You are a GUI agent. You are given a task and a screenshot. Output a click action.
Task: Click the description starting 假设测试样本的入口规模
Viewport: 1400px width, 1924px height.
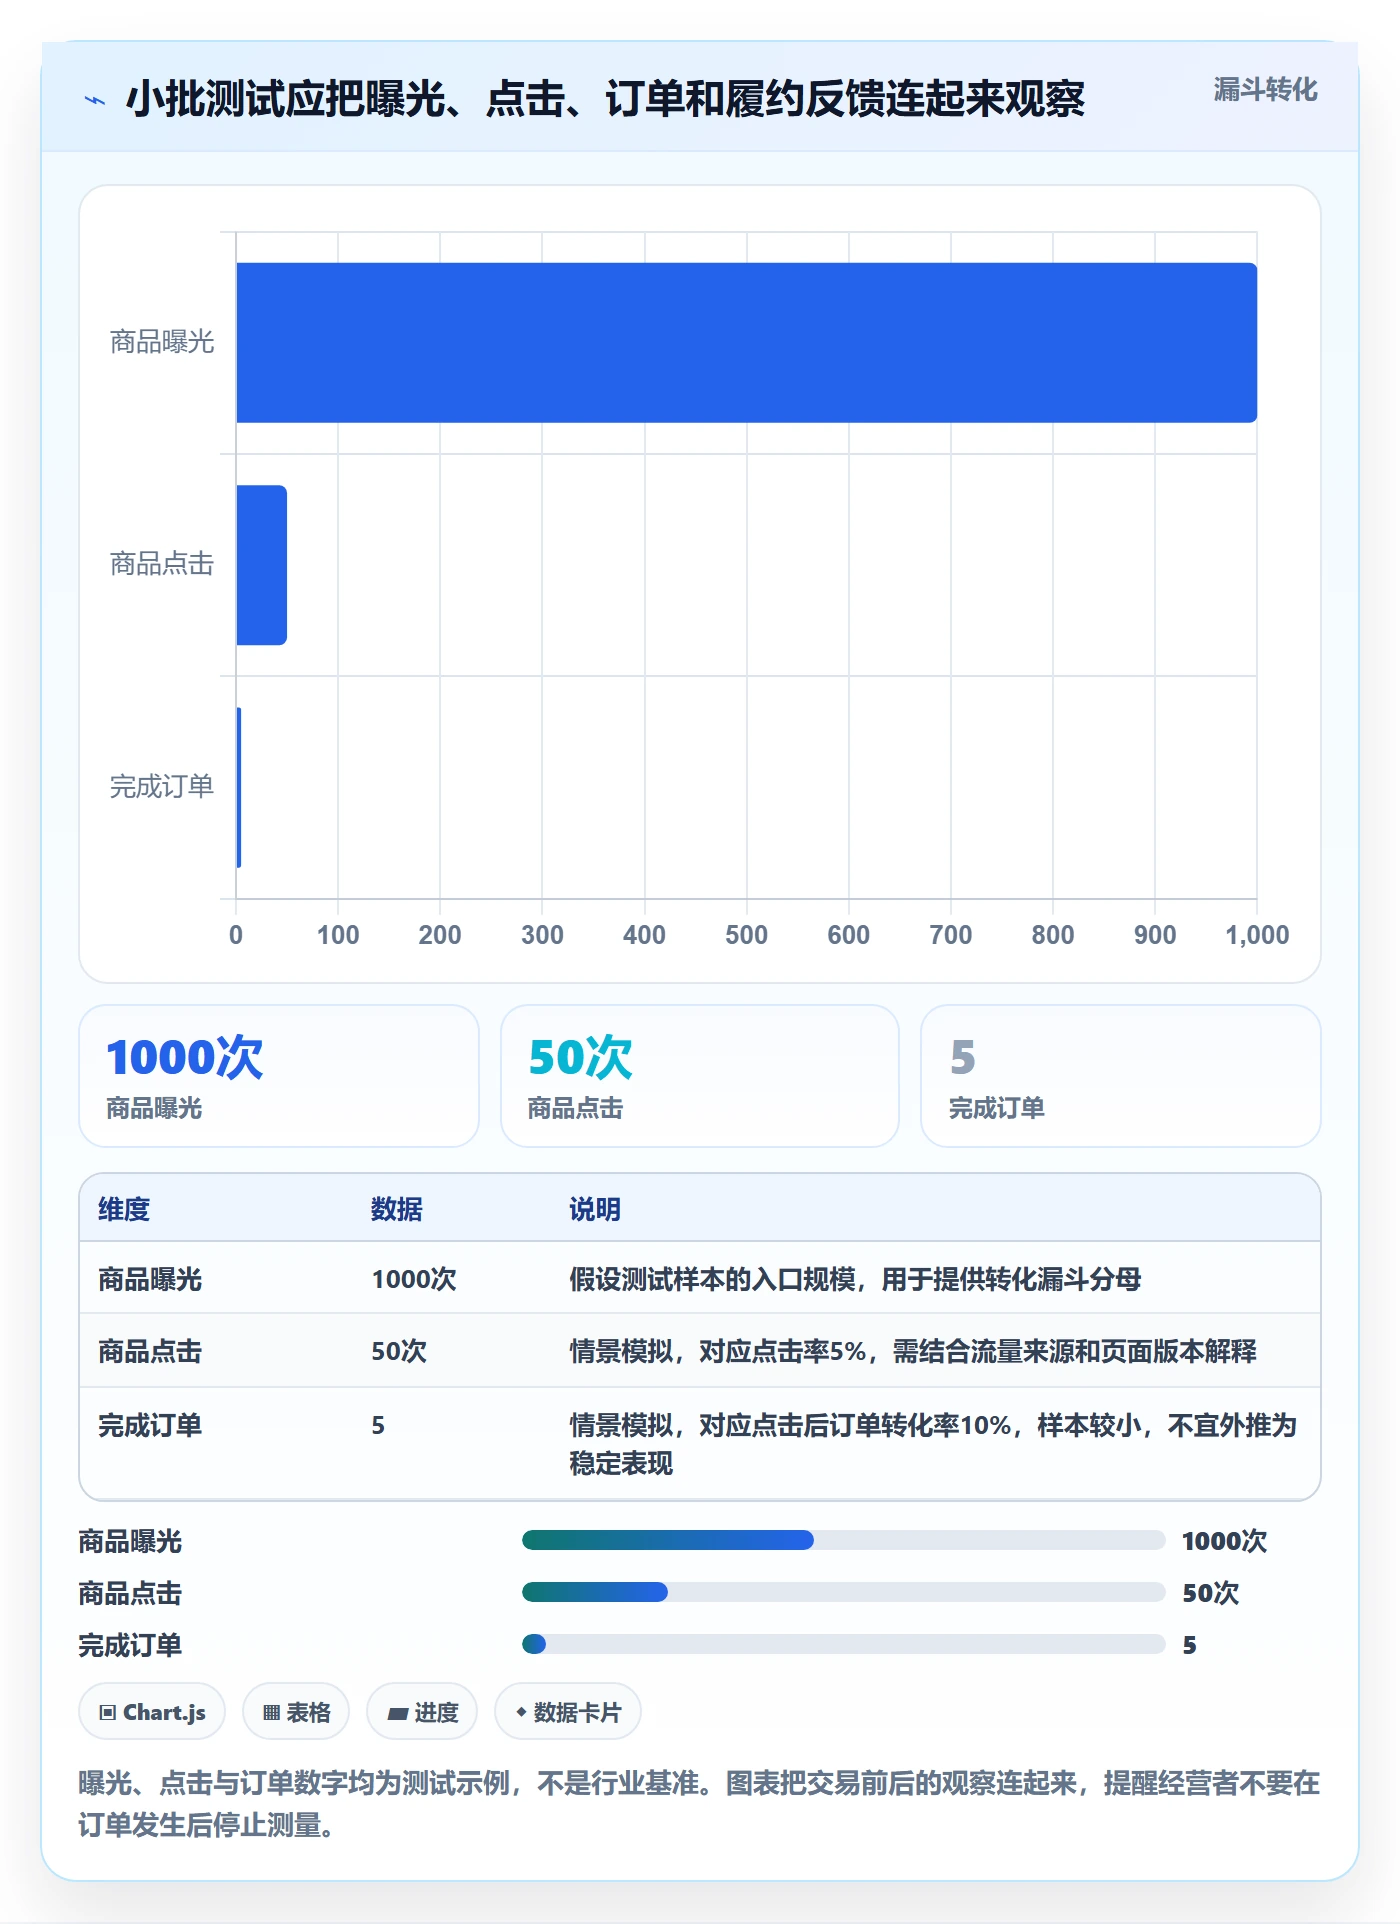click(855, 1279)
